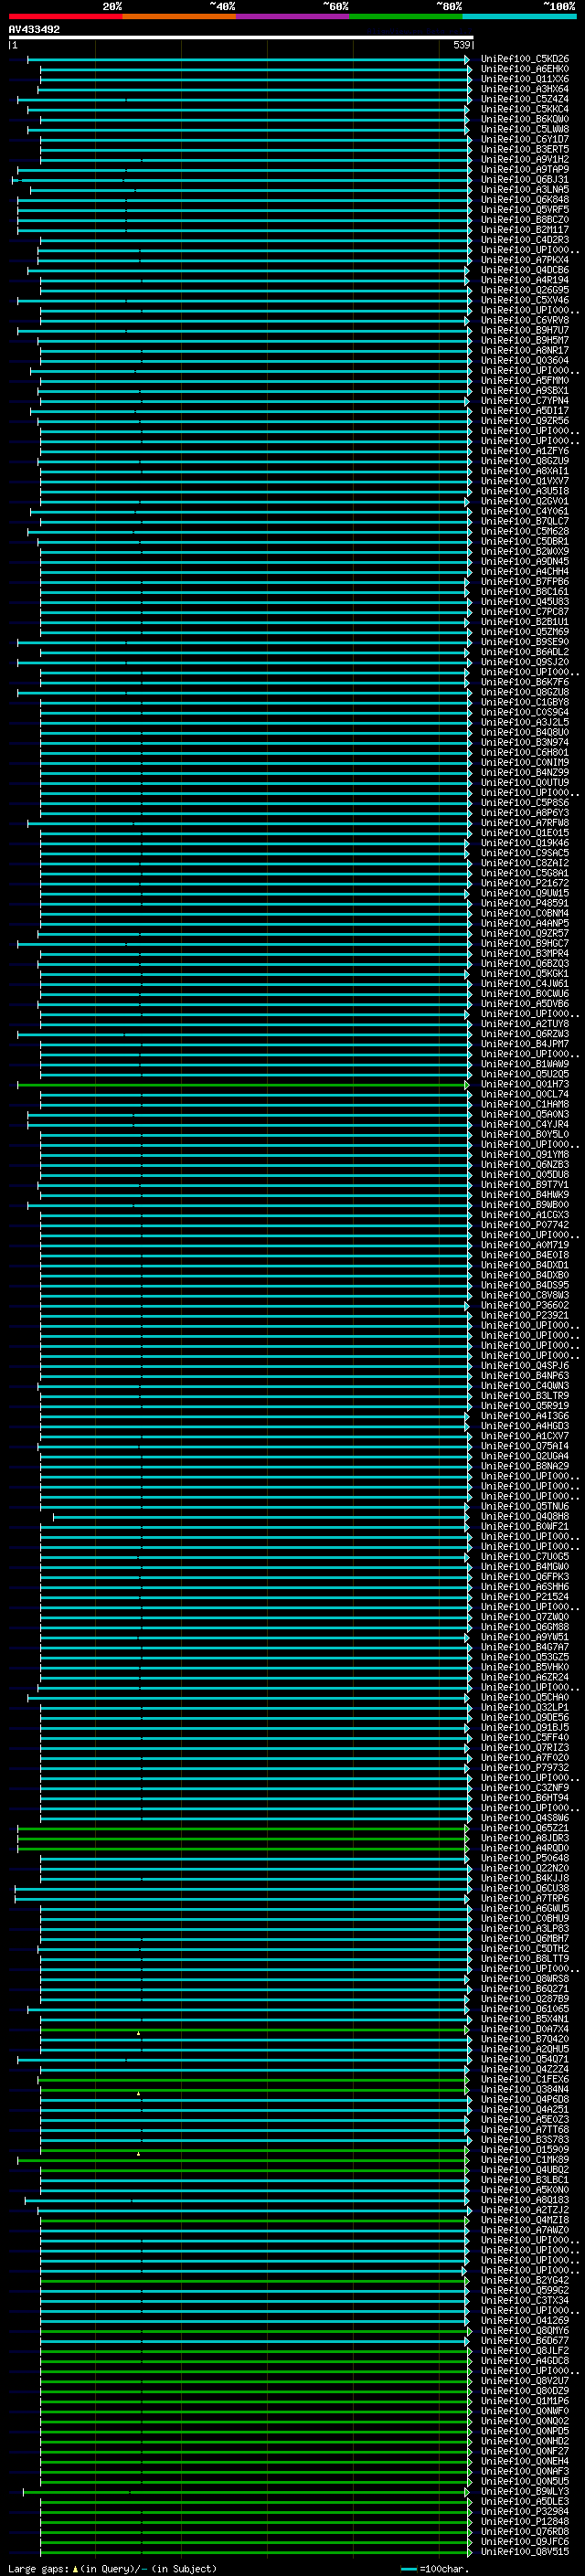Pick the UniRef100_P07742 entry
585x2576 pixels.
tap(525, 1225)
